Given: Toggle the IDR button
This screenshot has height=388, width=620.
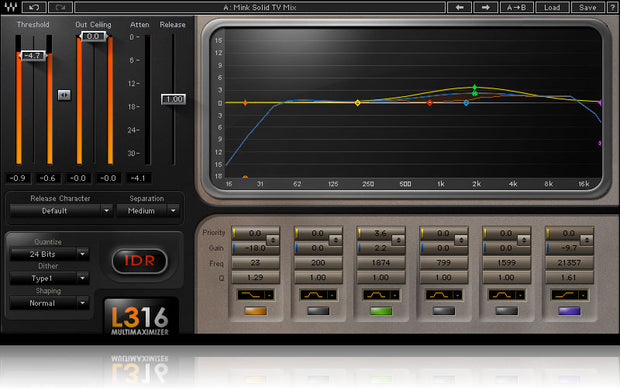Looking at the screenshot, I should (x=140, y=261).
